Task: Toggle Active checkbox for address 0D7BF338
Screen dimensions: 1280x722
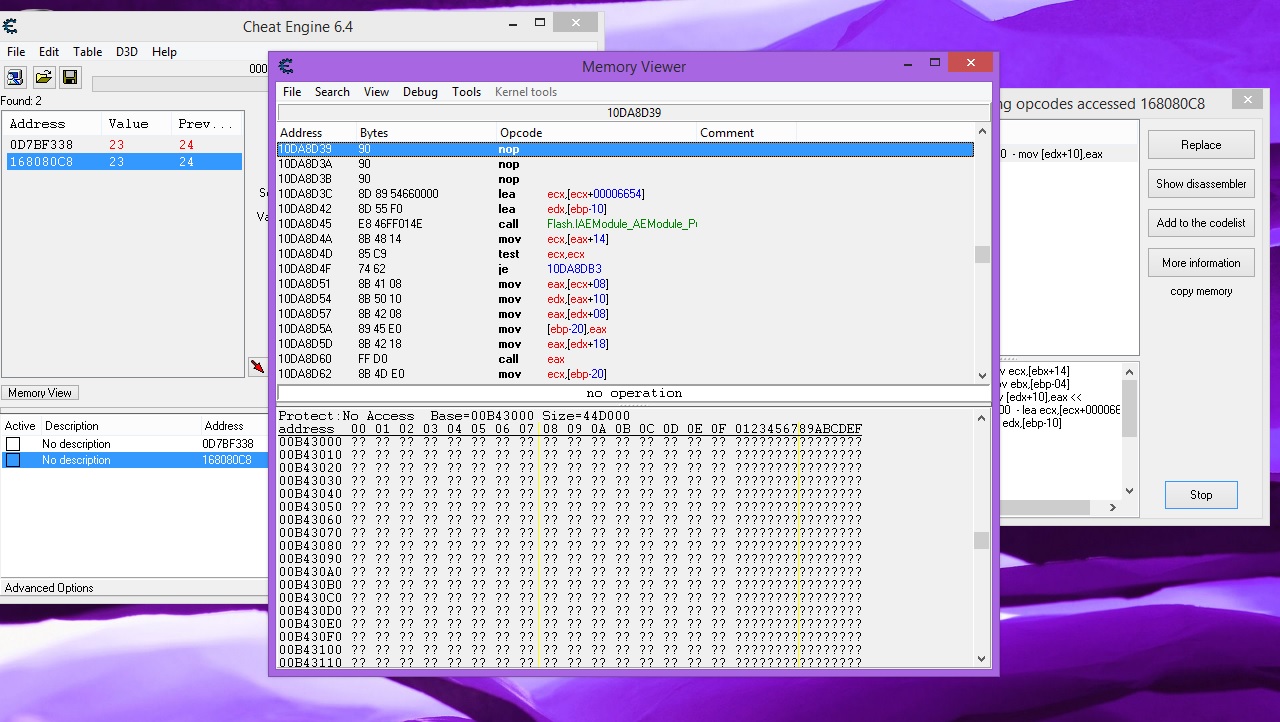Action: point(13,444)
